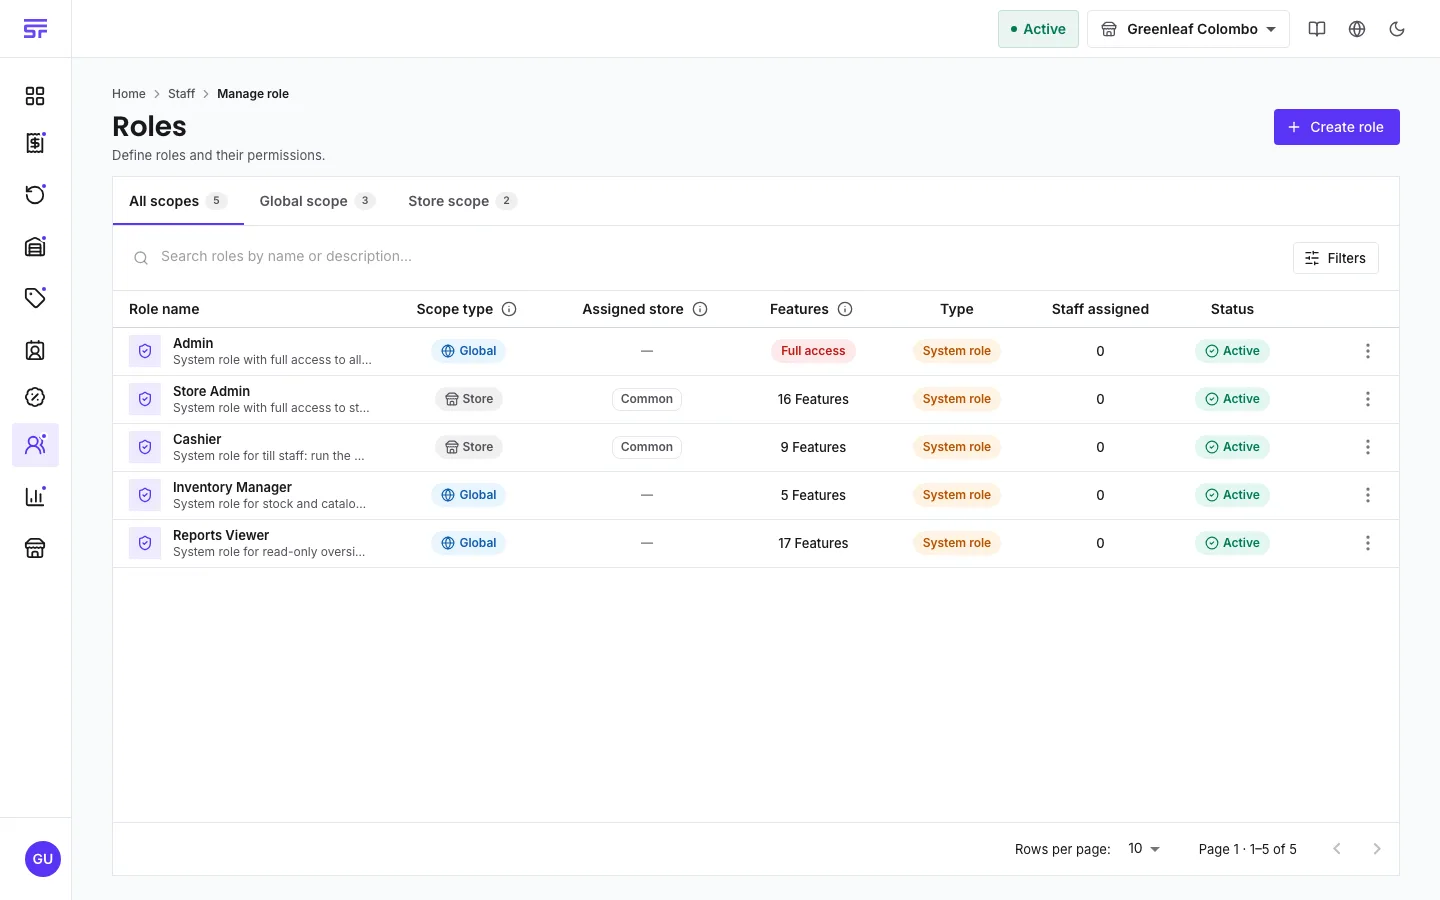Click the 16 Features cell
1440x900 pixels.
813,399
